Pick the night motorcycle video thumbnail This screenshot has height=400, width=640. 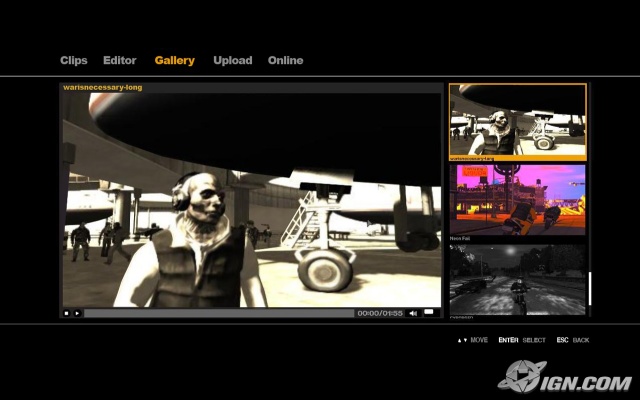(517, 279)
